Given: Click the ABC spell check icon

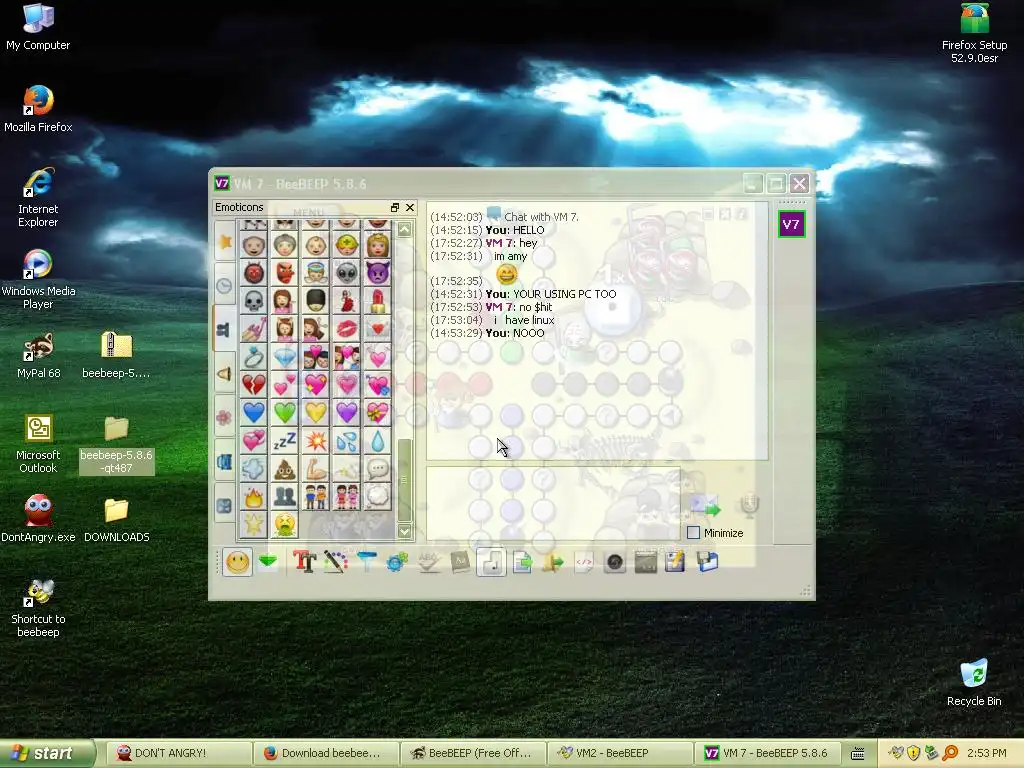Looking at the screenshot, I should [x=428, y=562].
